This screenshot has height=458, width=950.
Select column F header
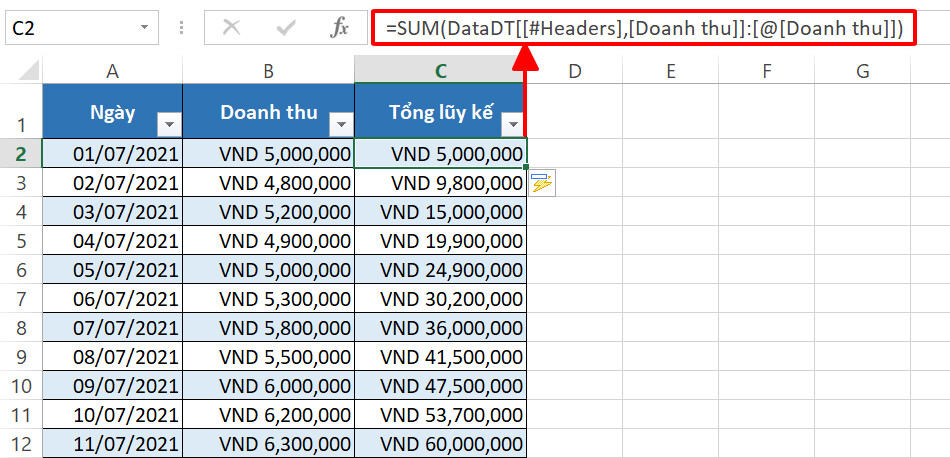[766, 71]
